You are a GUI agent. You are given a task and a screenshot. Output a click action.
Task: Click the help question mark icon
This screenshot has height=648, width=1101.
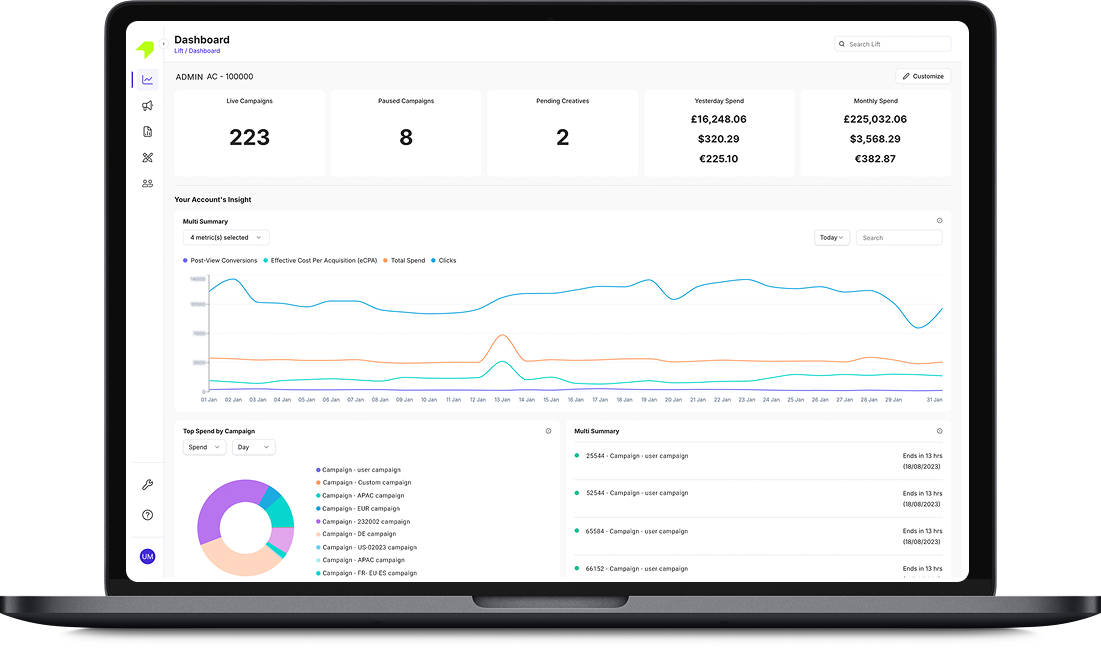click(x=147, y=515)
